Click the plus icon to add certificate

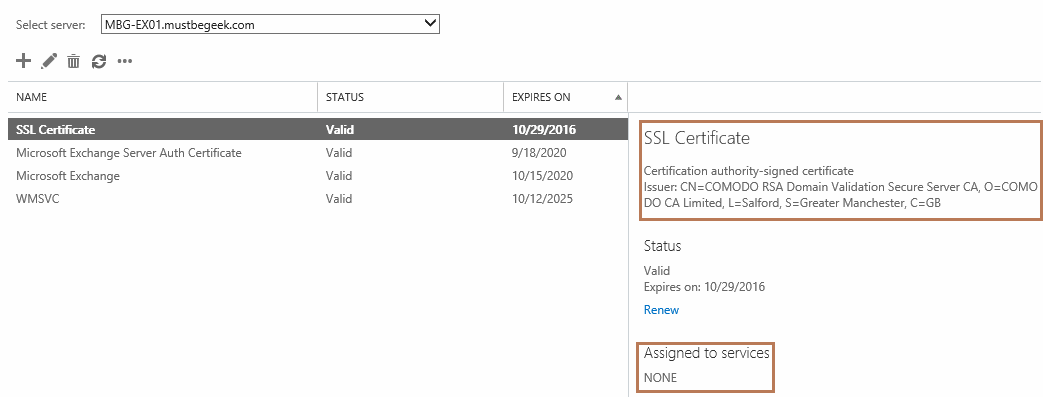pyautogui.click(x=23, y=61)
